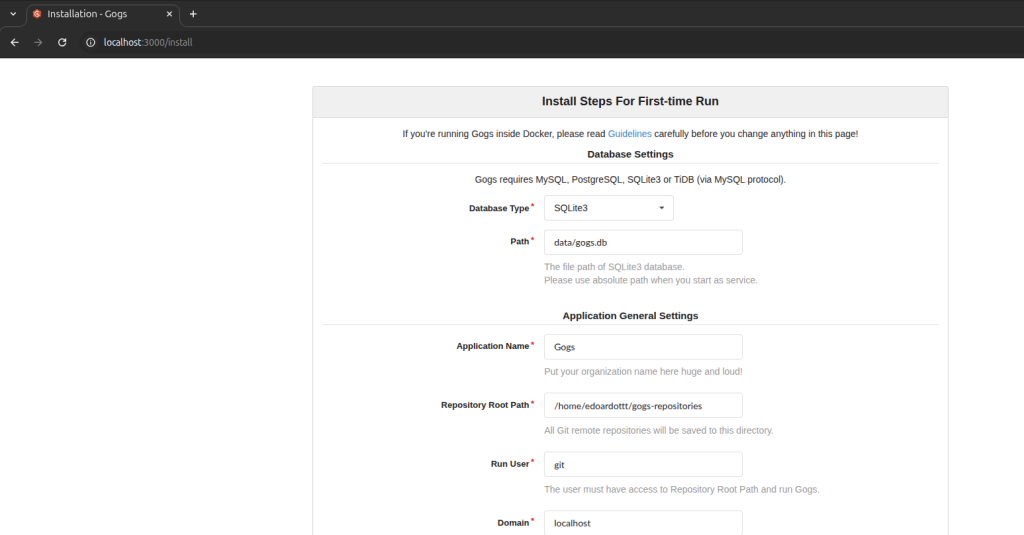The width and height of the screenshot is (1024, 535).
Task: Click the browser forward arrow
Action: tap(38, 42)
